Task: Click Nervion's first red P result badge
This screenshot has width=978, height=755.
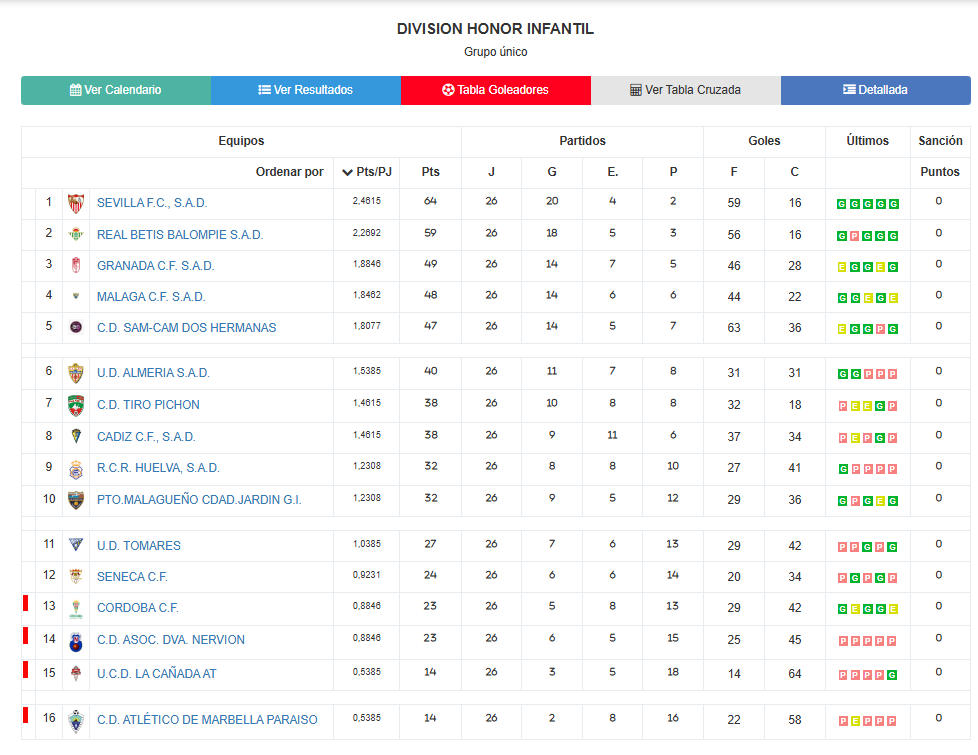Action: click(x=843, y=641)
